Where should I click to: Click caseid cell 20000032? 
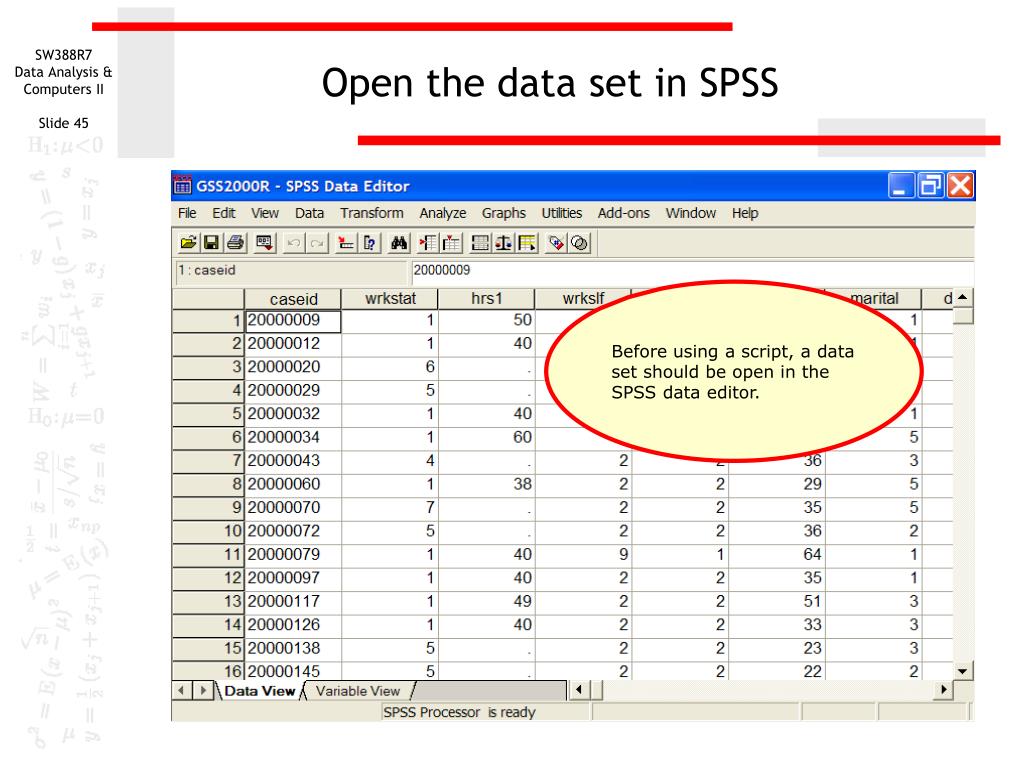pos(293,414)
